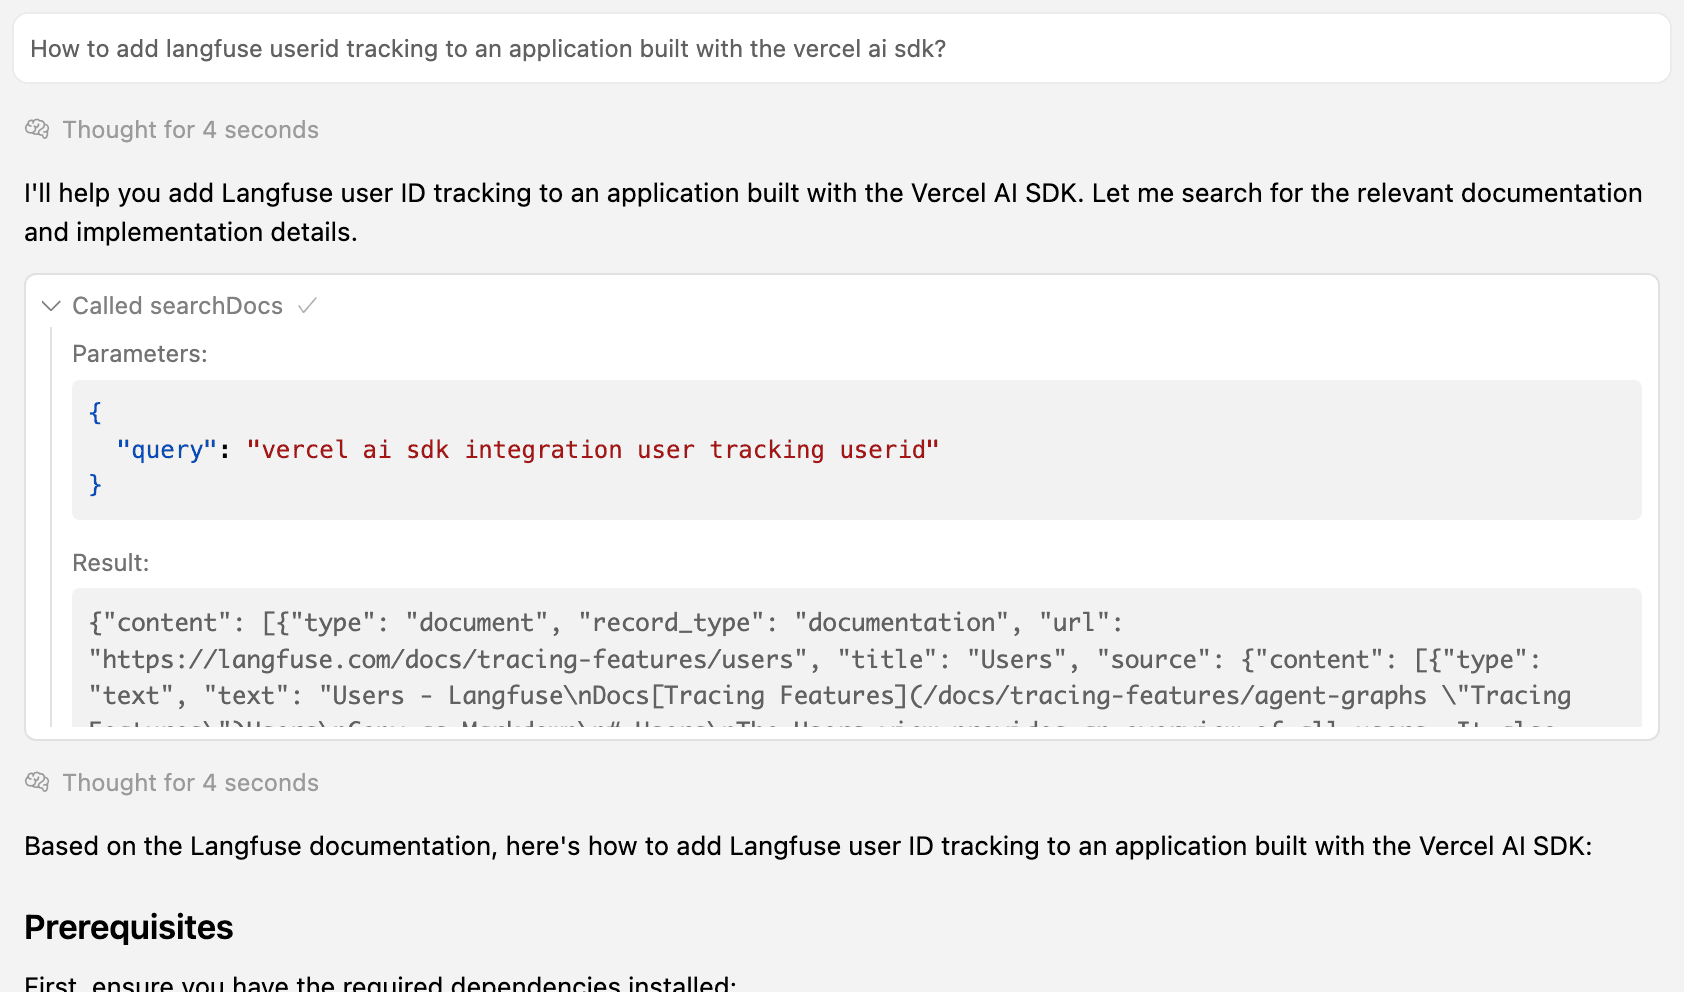Click the checkmark icon beside Called searchDocs
Screen dimensions: 1684x992
click(x=308, y=306)
